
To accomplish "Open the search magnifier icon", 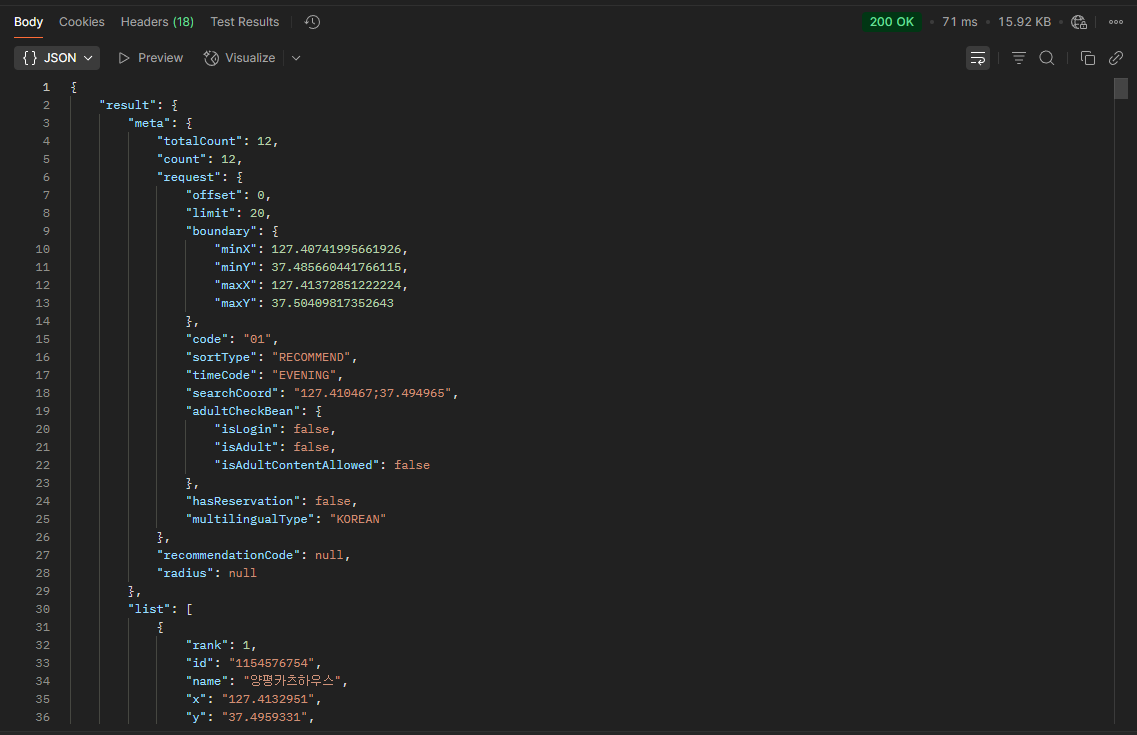I will coord(1046,58).
